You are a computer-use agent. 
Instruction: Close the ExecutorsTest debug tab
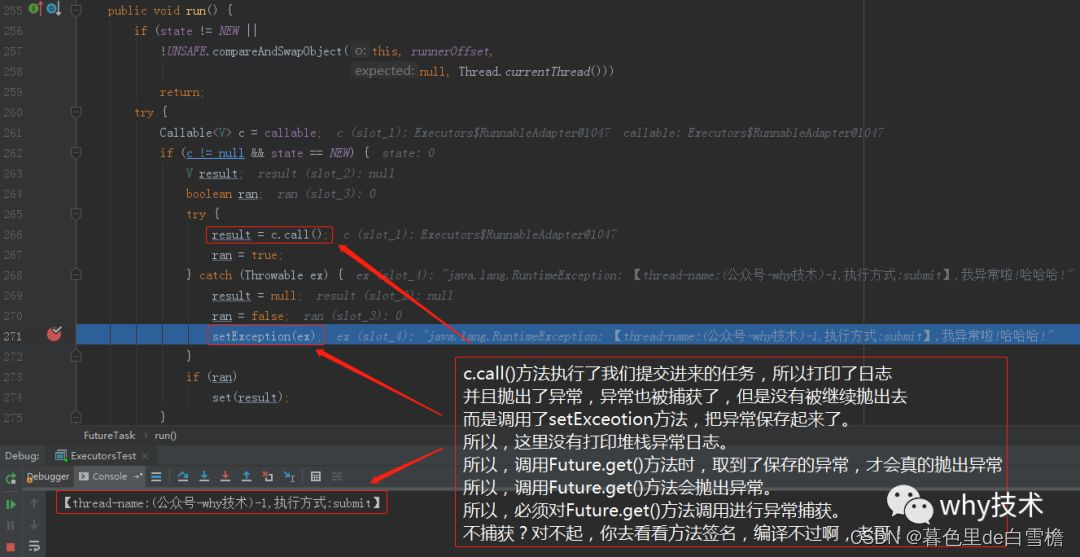click(145, 456)
